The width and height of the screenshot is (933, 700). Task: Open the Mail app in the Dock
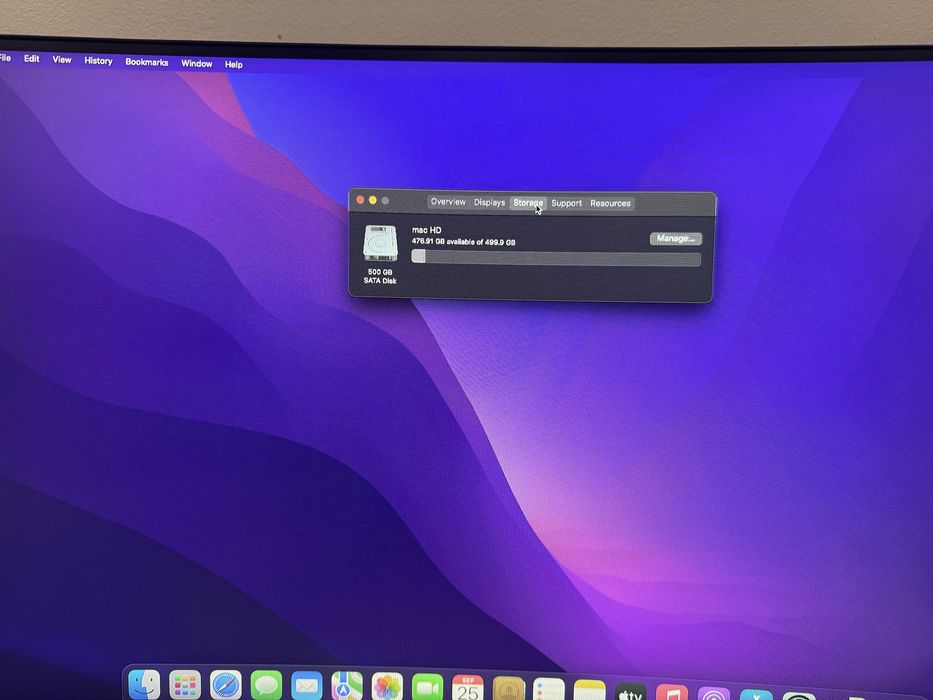(x=306, y=686)
